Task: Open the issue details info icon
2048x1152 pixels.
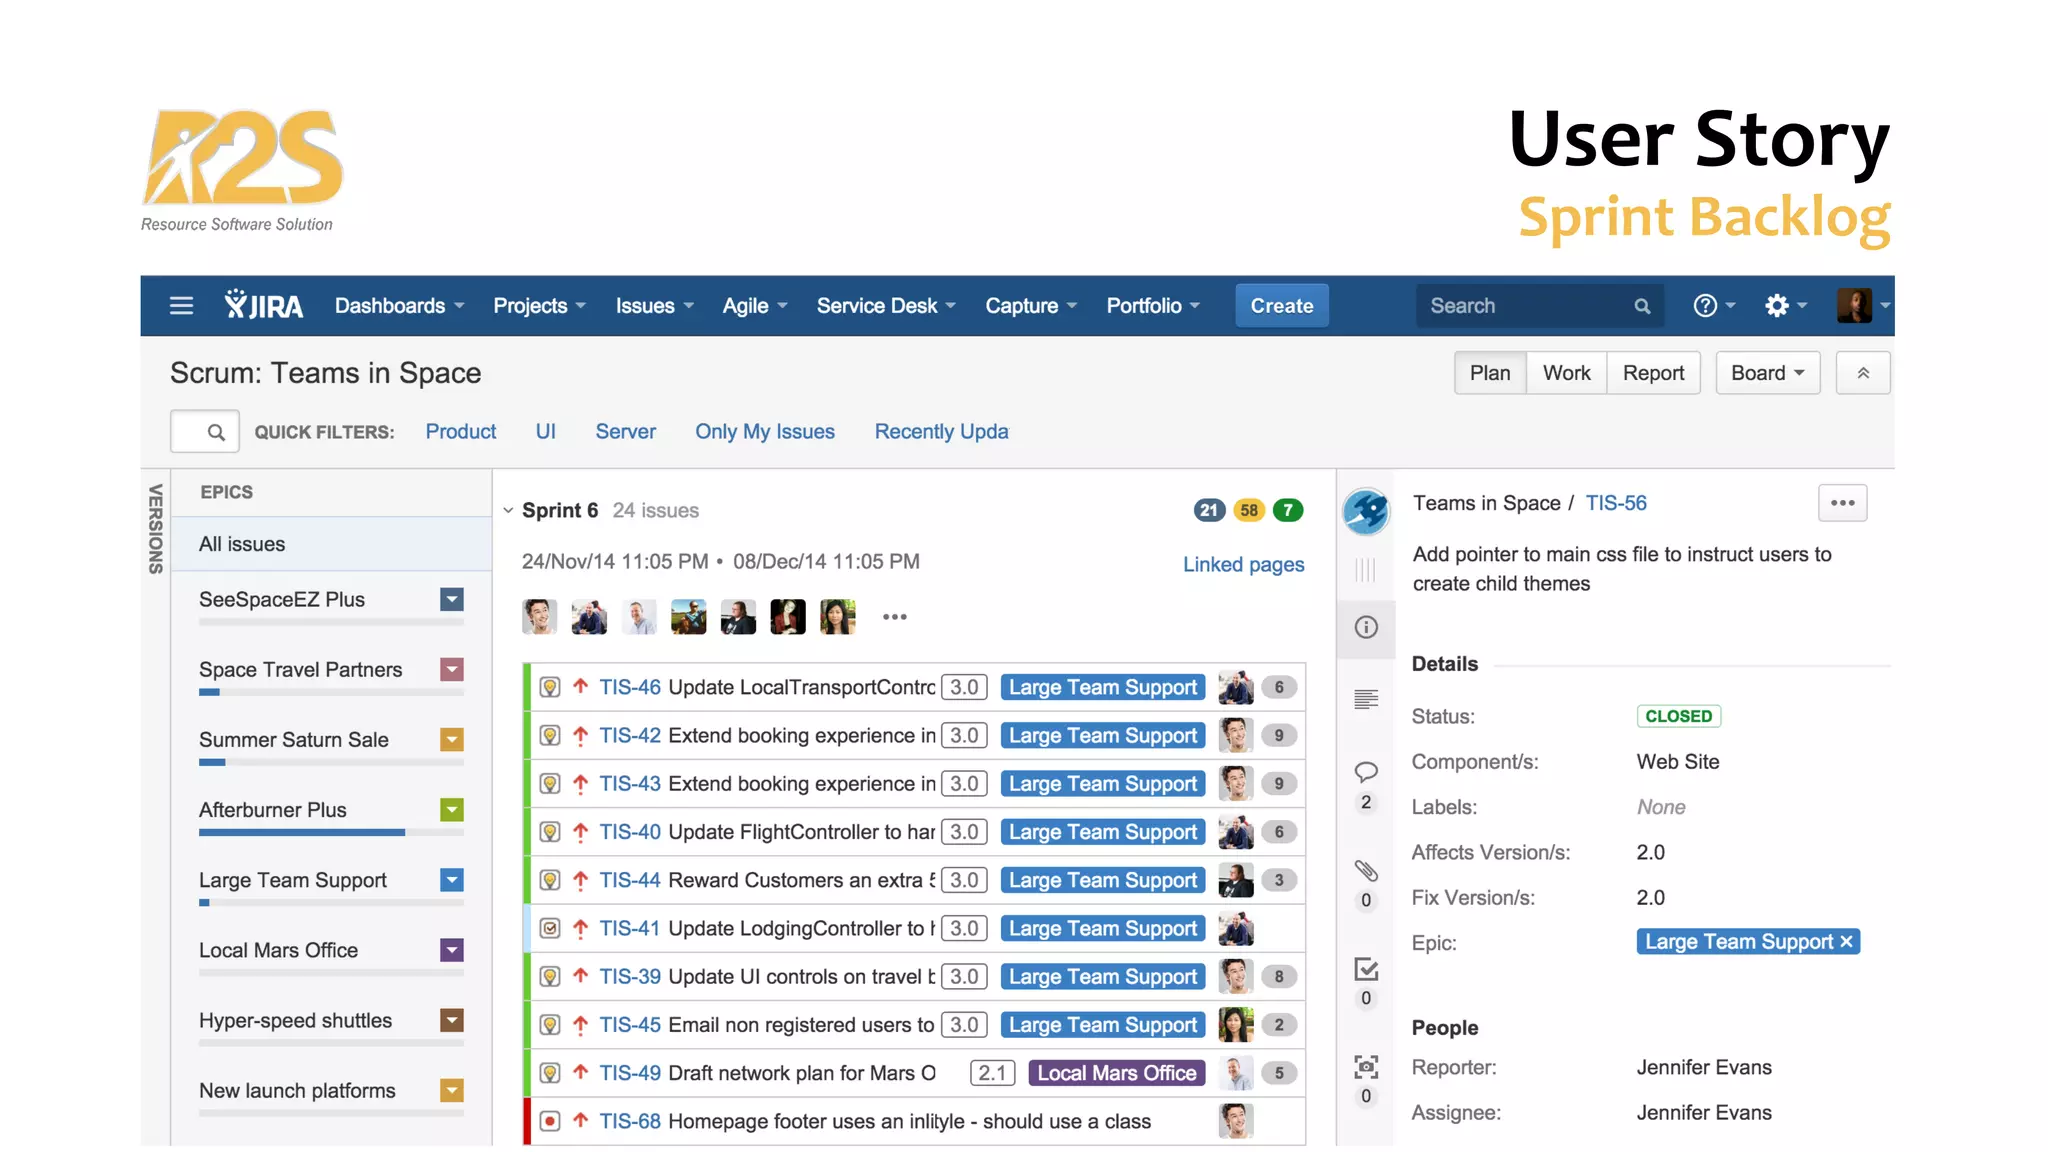Action: click(1366, 627)
